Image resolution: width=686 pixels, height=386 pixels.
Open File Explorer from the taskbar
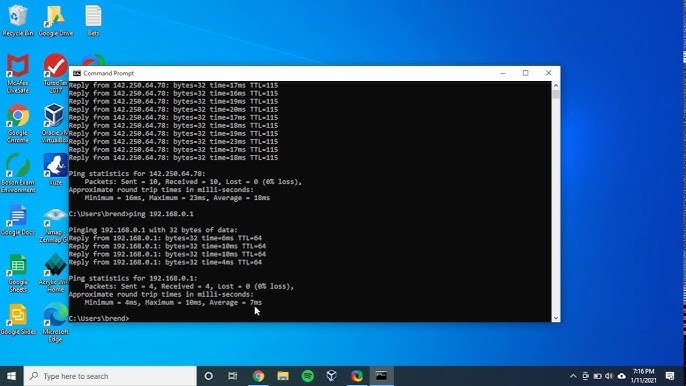pos(283,376)
